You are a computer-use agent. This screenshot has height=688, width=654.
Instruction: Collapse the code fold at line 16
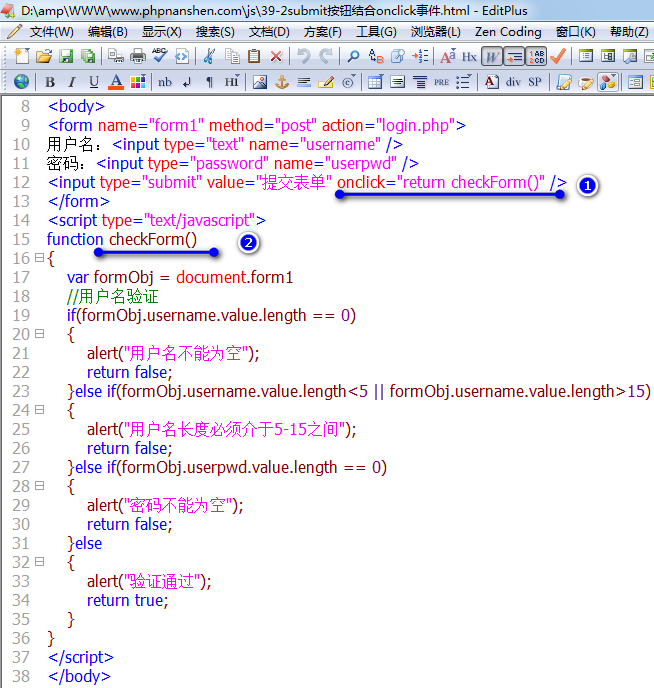click(x=39, y=258)
